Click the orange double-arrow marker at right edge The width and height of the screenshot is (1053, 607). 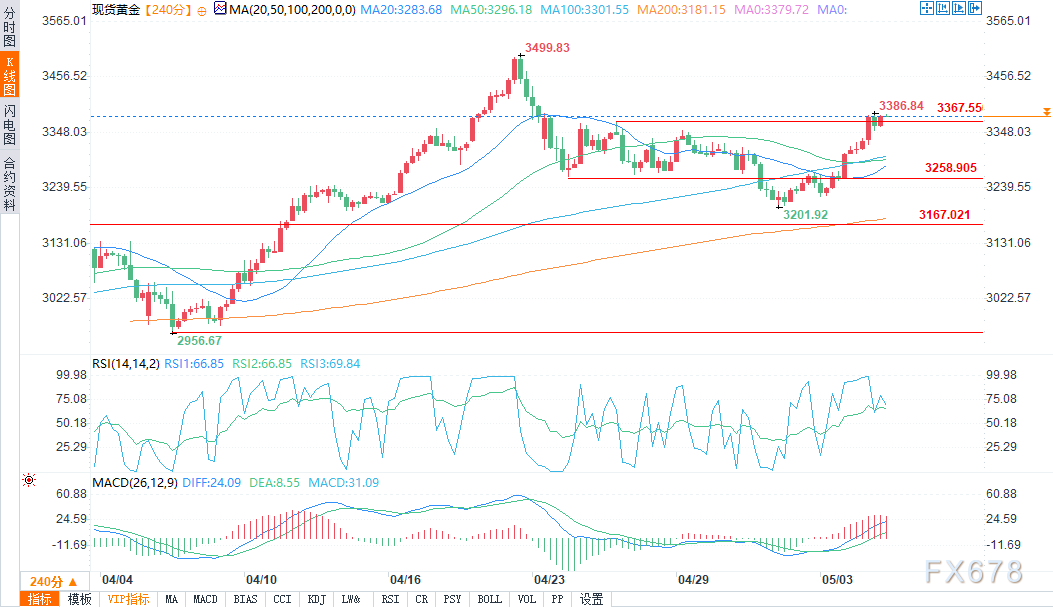(x=1046, y=111)
